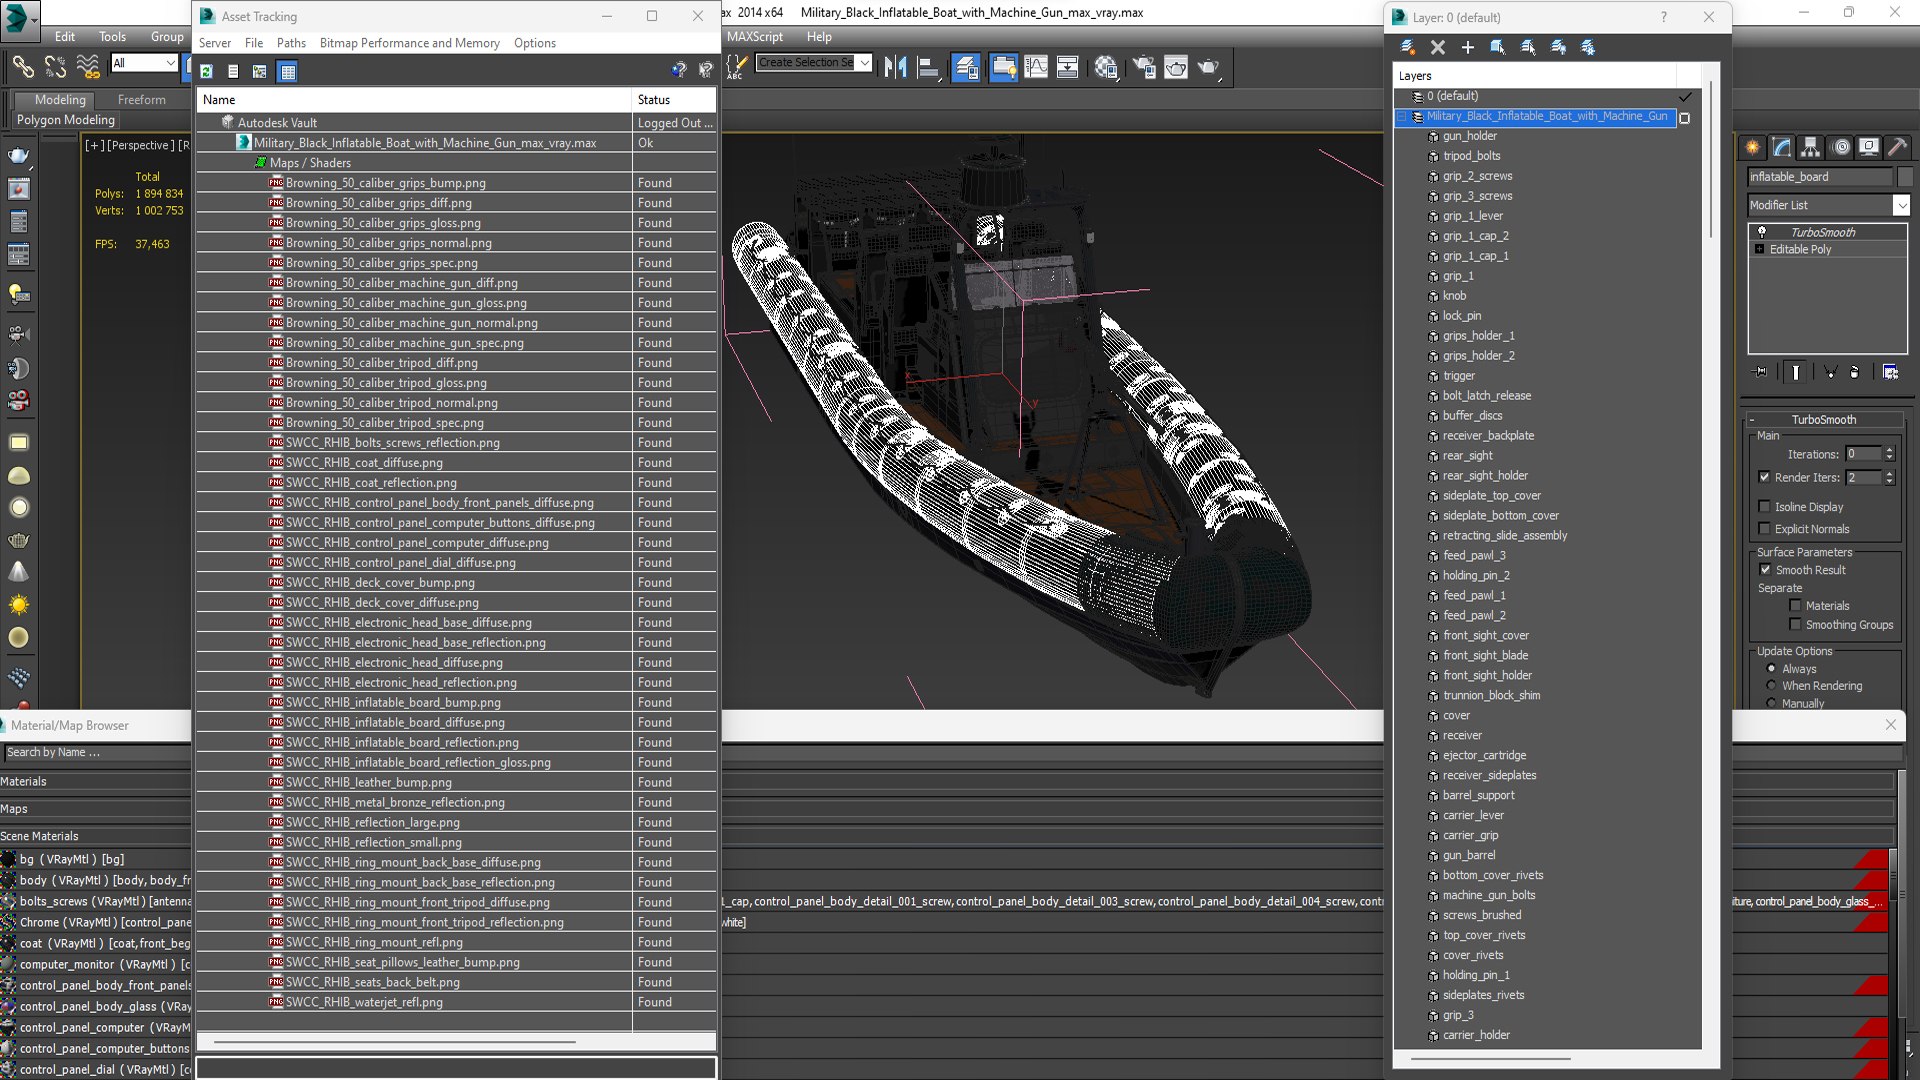
Task: Click the Select and Link chain icon
Action: [22, 66]
